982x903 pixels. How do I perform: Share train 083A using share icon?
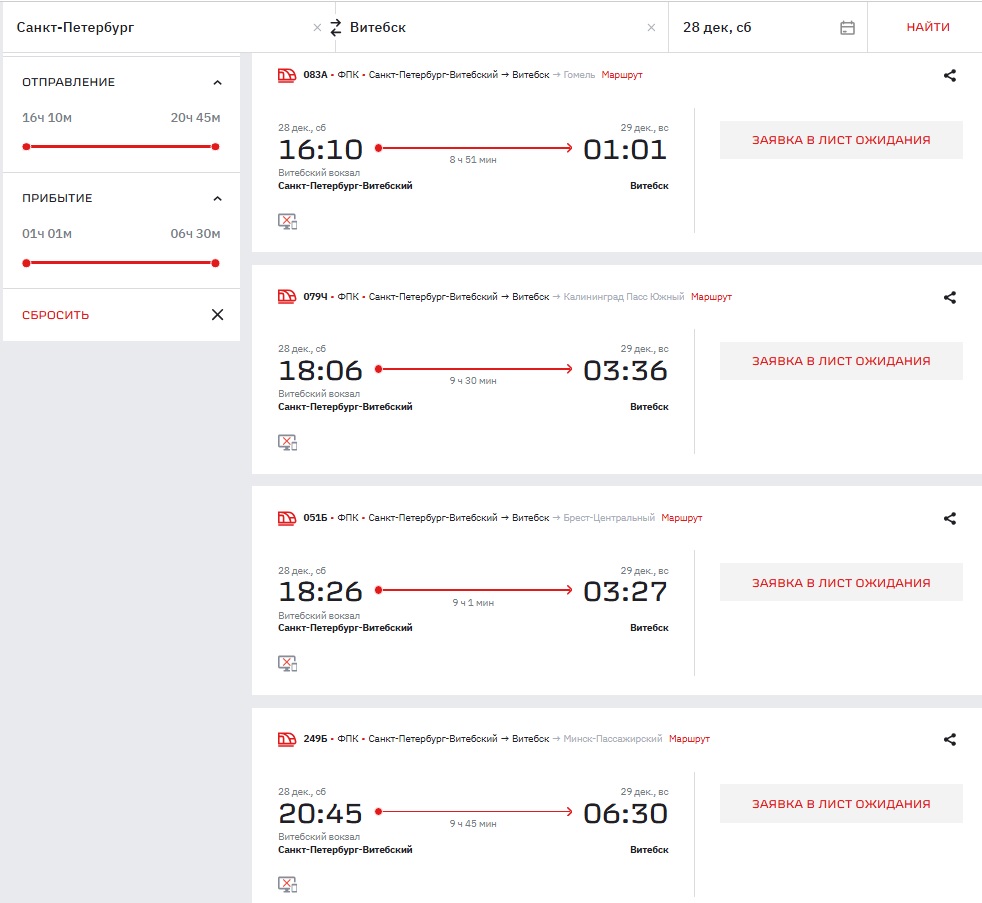pos(950,75)
